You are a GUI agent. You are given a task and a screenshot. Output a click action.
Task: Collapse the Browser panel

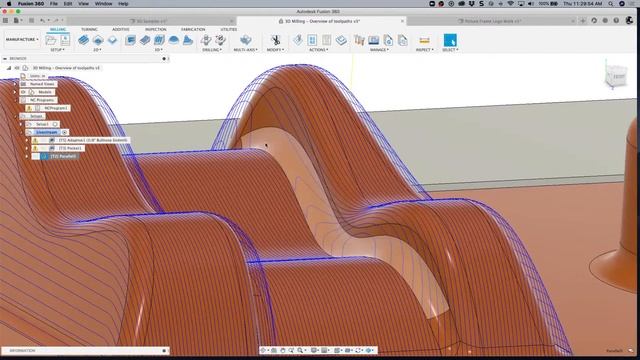[5, 59]
